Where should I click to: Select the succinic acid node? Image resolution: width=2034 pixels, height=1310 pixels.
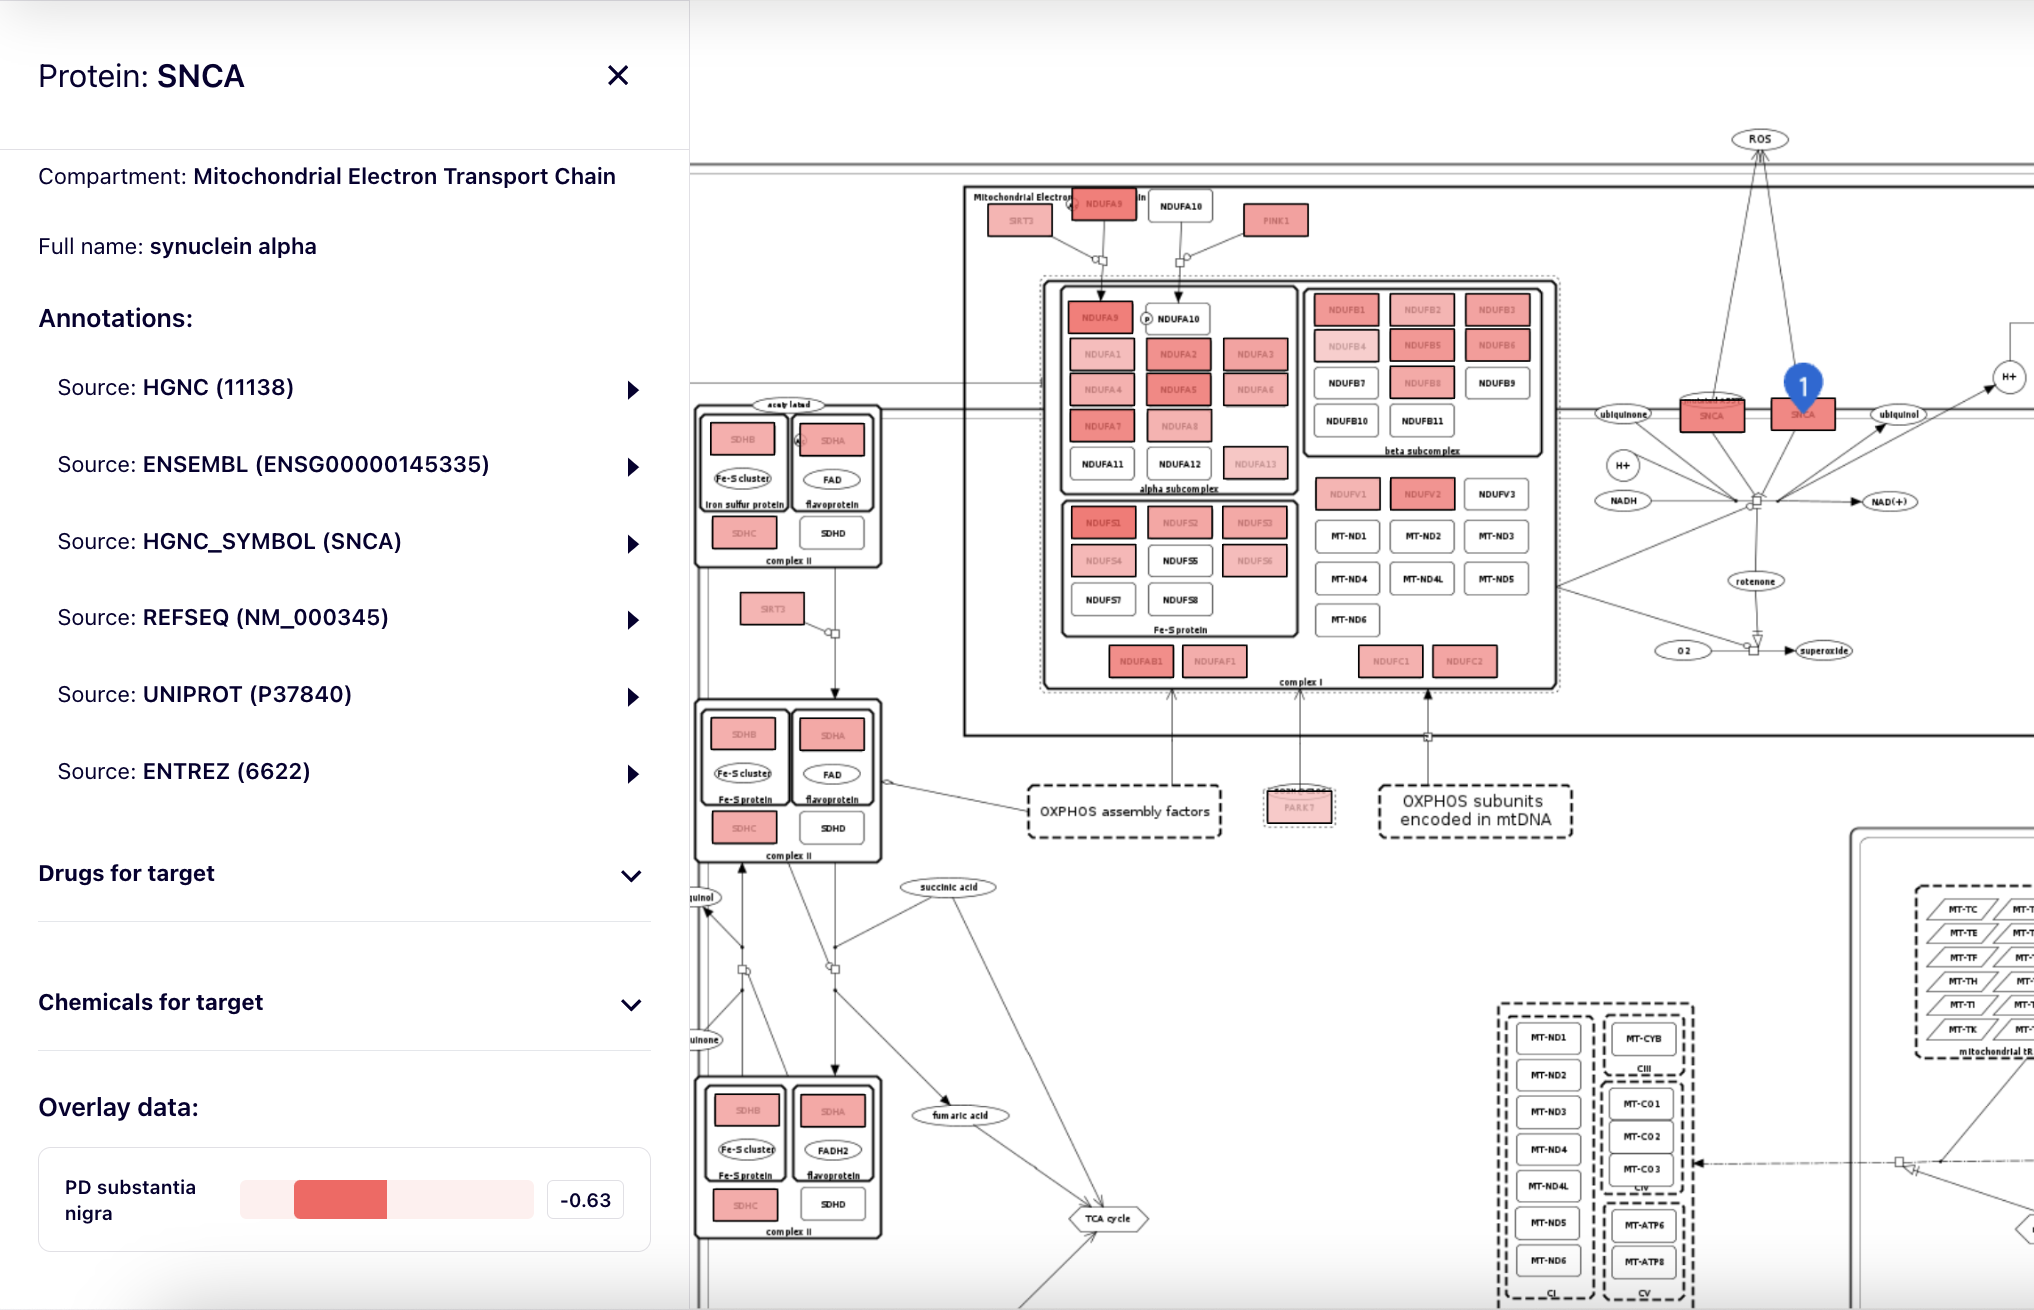click(x=948, y=887)
